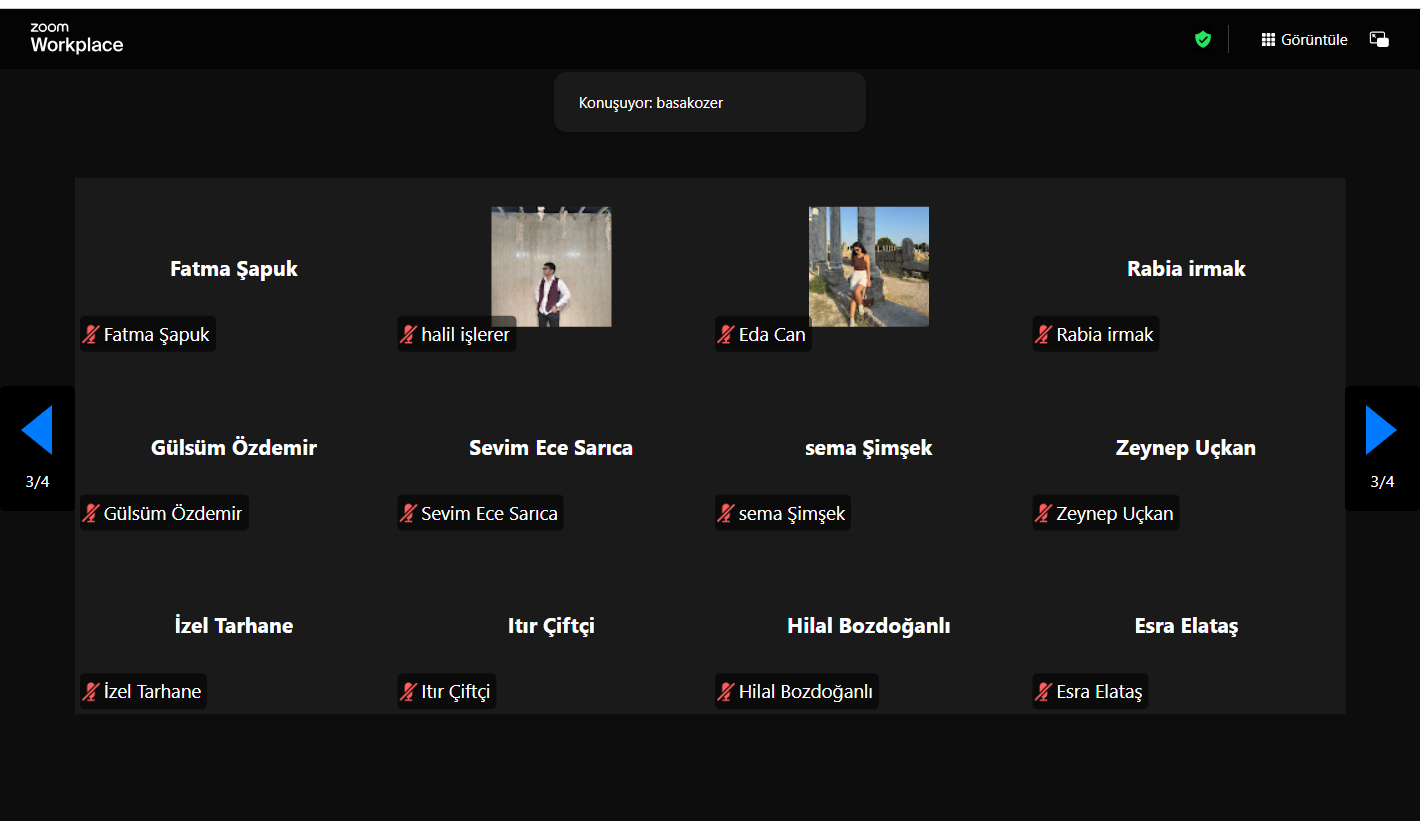Viewport: 1421px width, 821px height.
Task: Click the green security shield icon
Action: pyautogui.click(x=1203, y=40)
